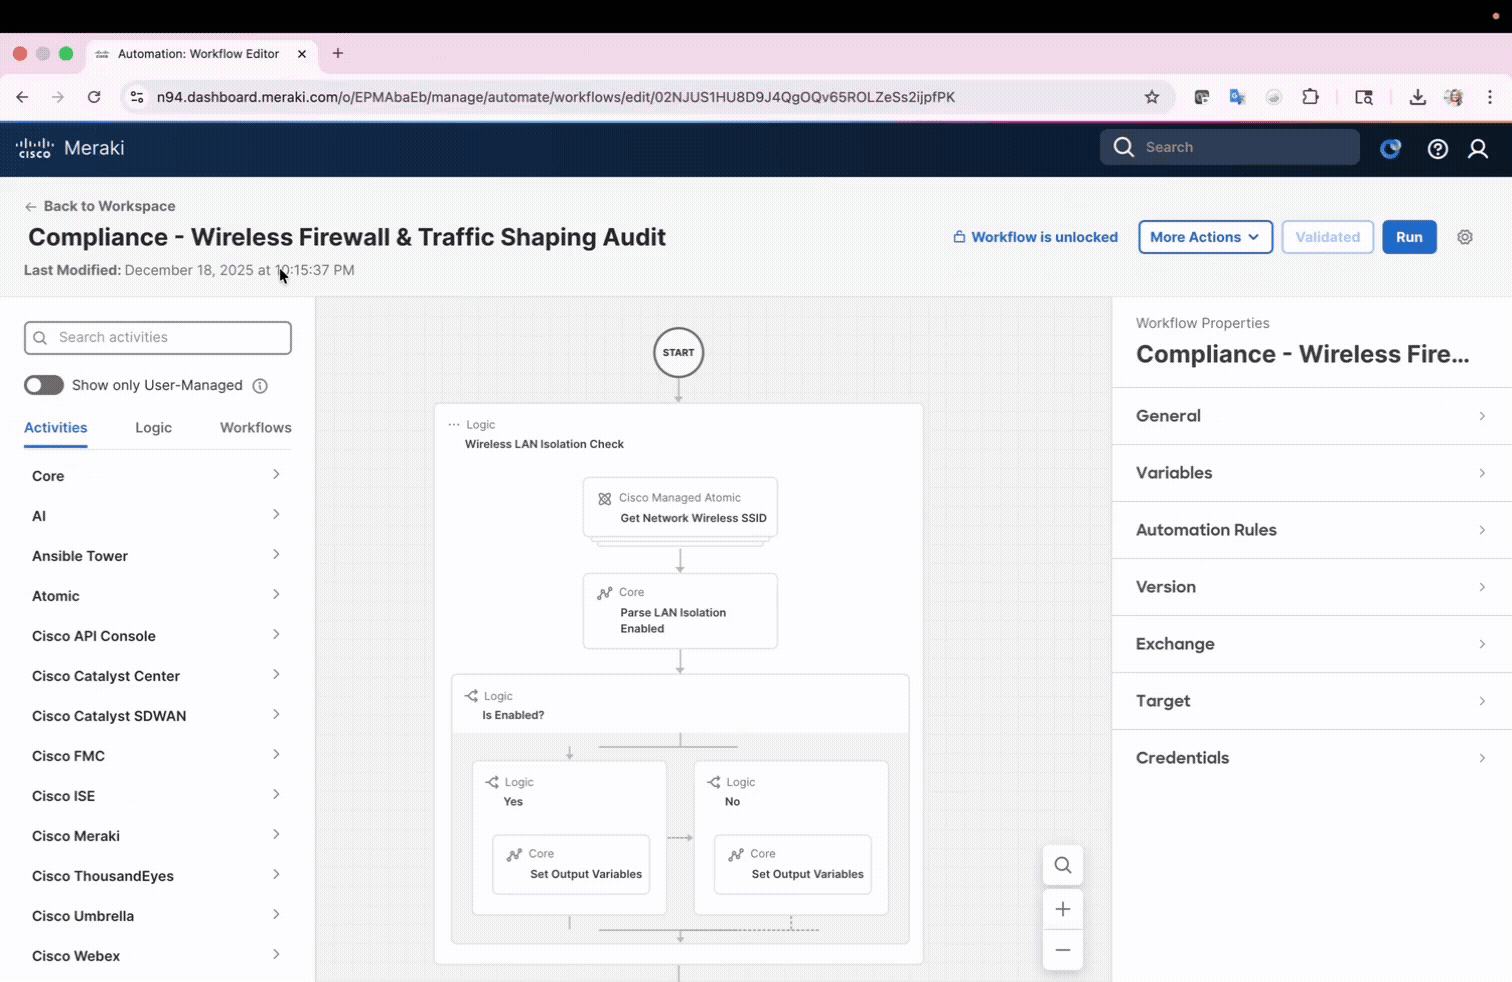1512x982 pixels.
Task: Open the More Actions dropdown
Action: (x=1204, y=237)
